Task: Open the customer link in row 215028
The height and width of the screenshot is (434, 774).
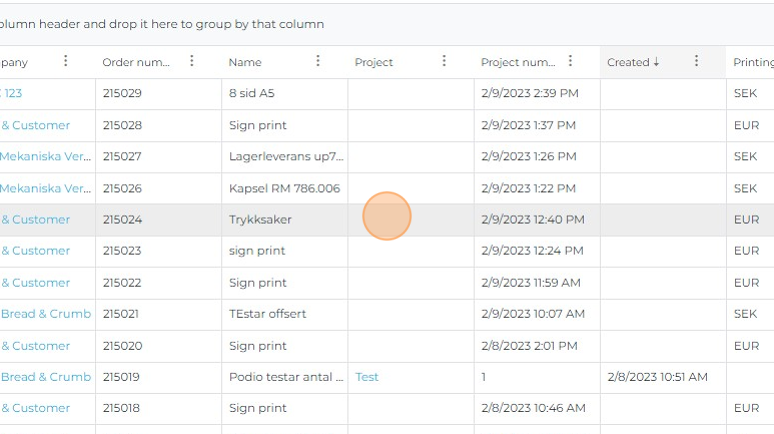Action: tap(36, 125)
